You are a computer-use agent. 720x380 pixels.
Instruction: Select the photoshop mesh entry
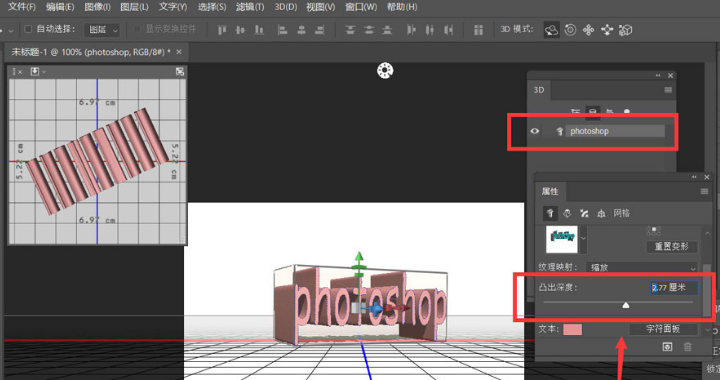pos(615,131)
